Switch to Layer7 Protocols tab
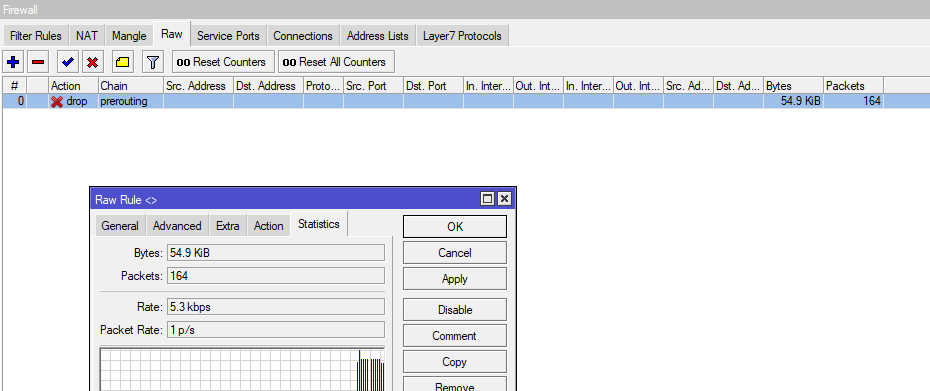Viewport: 930px width, 391px height. point(462,36)
